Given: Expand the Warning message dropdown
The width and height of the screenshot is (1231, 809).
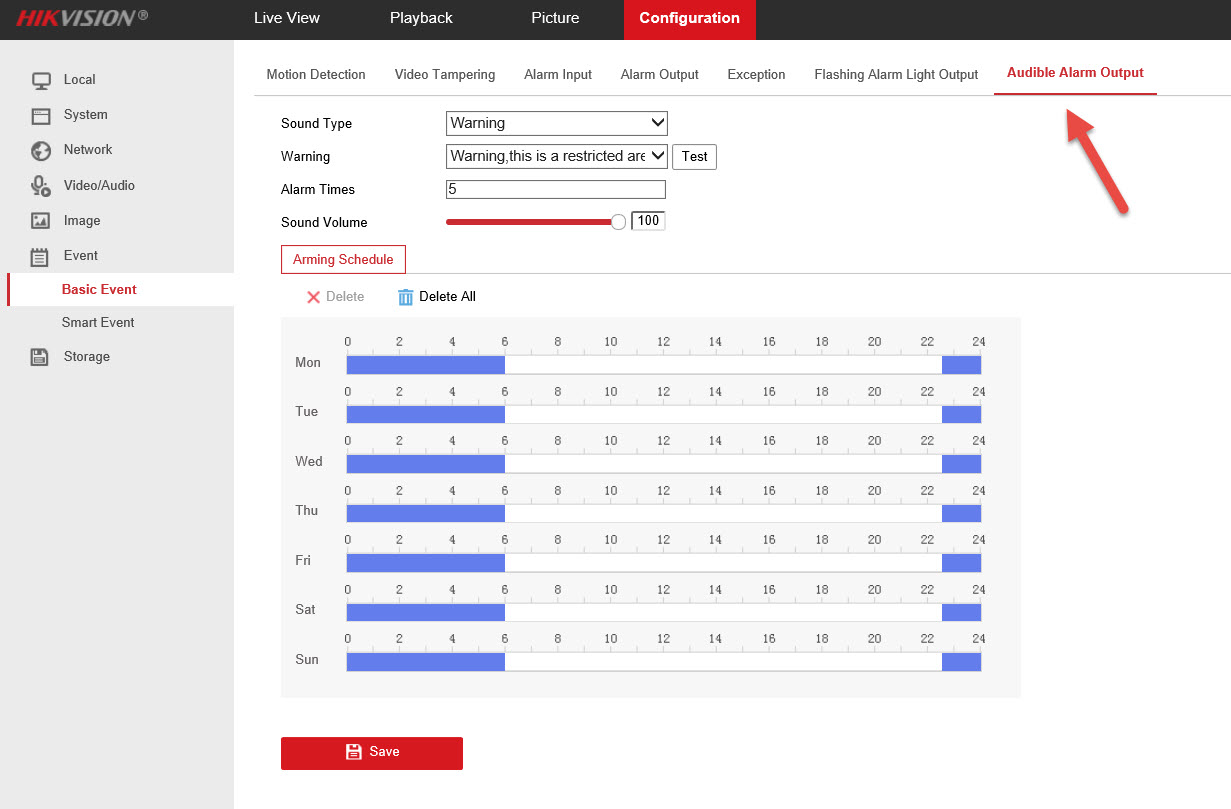Looking at the screenshot, I should (x=556, y=156).
